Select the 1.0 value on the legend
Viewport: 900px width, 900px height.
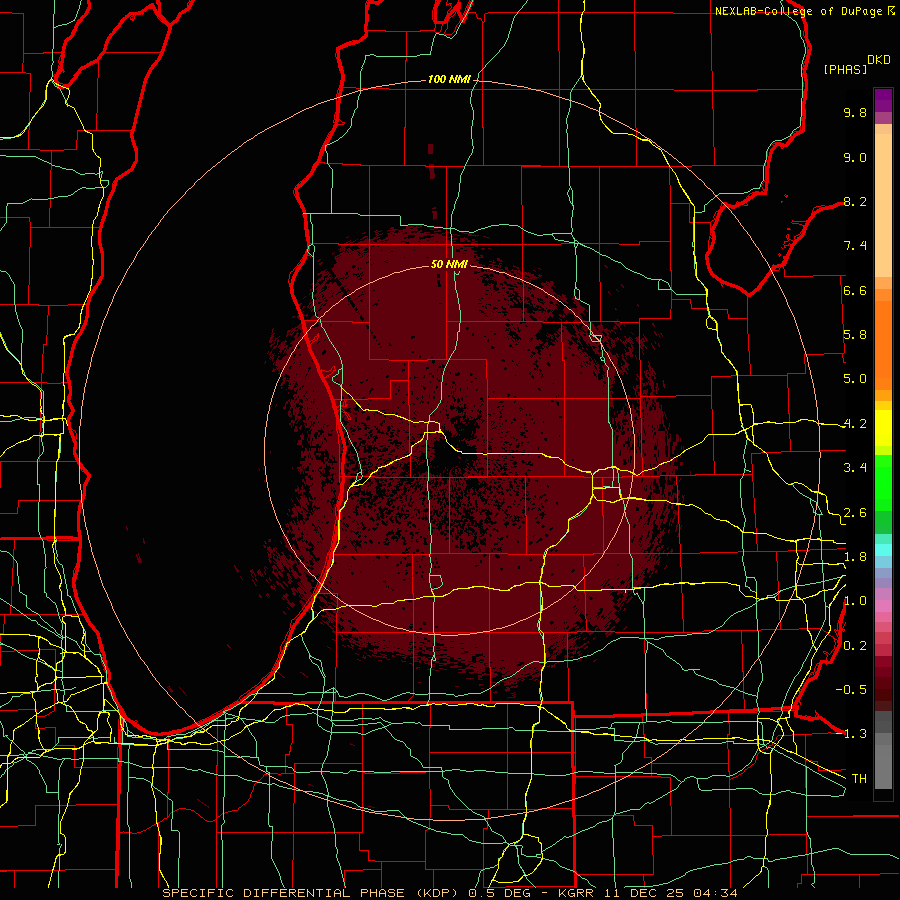pos(855,601)
